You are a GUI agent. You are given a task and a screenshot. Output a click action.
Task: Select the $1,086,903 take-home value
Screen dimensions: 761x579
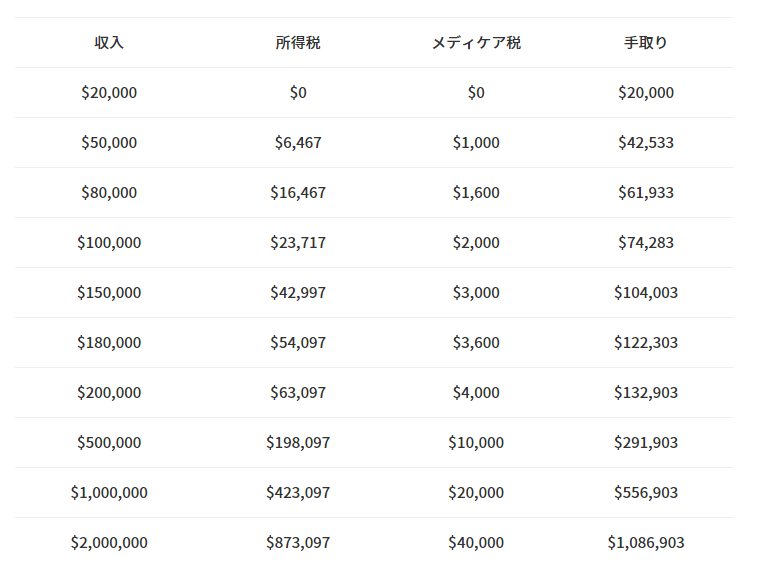[x=646, y=543]
